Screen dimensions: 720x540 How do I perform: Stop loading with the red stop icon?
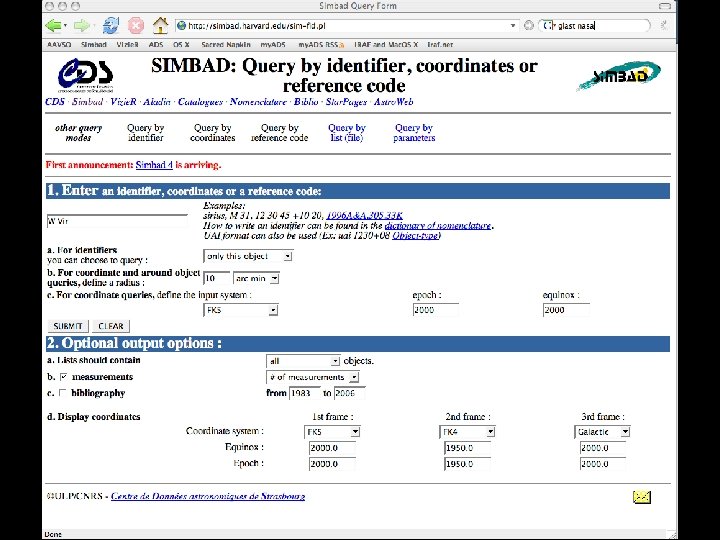coord(135,25)
